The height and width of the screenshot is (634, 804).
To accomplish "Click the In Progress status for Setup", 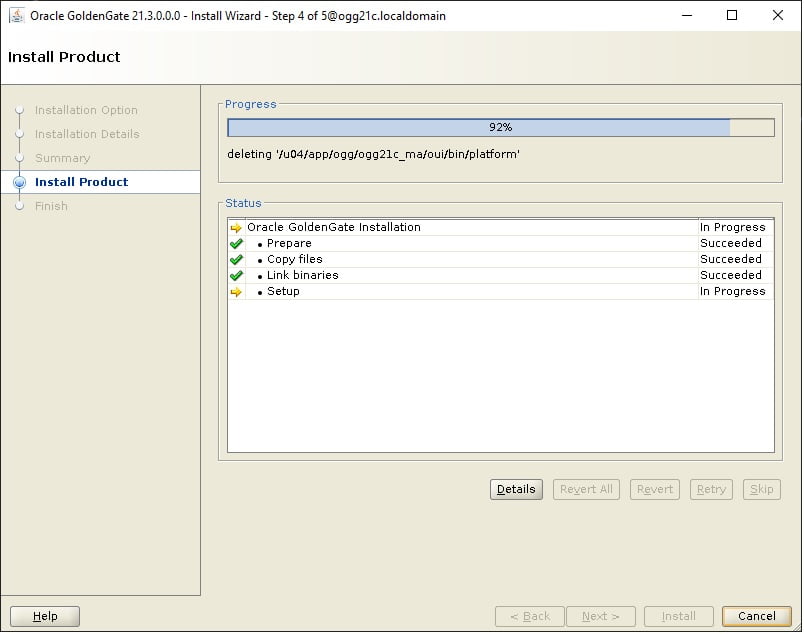I will pyautogui.click(x=733, y=291).
